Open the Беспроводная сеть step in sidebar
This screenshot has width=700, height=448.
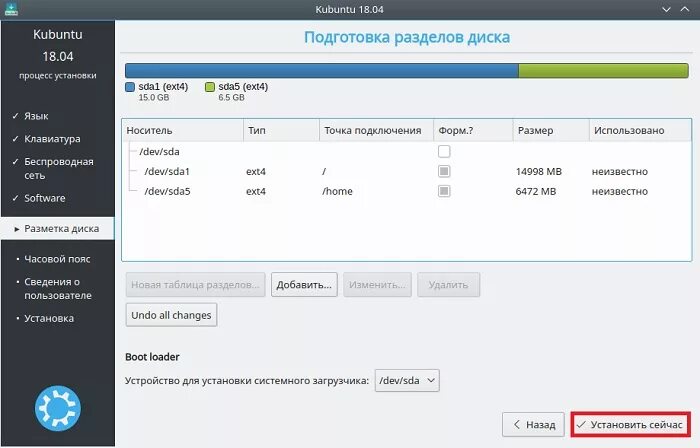pos(58,168)
